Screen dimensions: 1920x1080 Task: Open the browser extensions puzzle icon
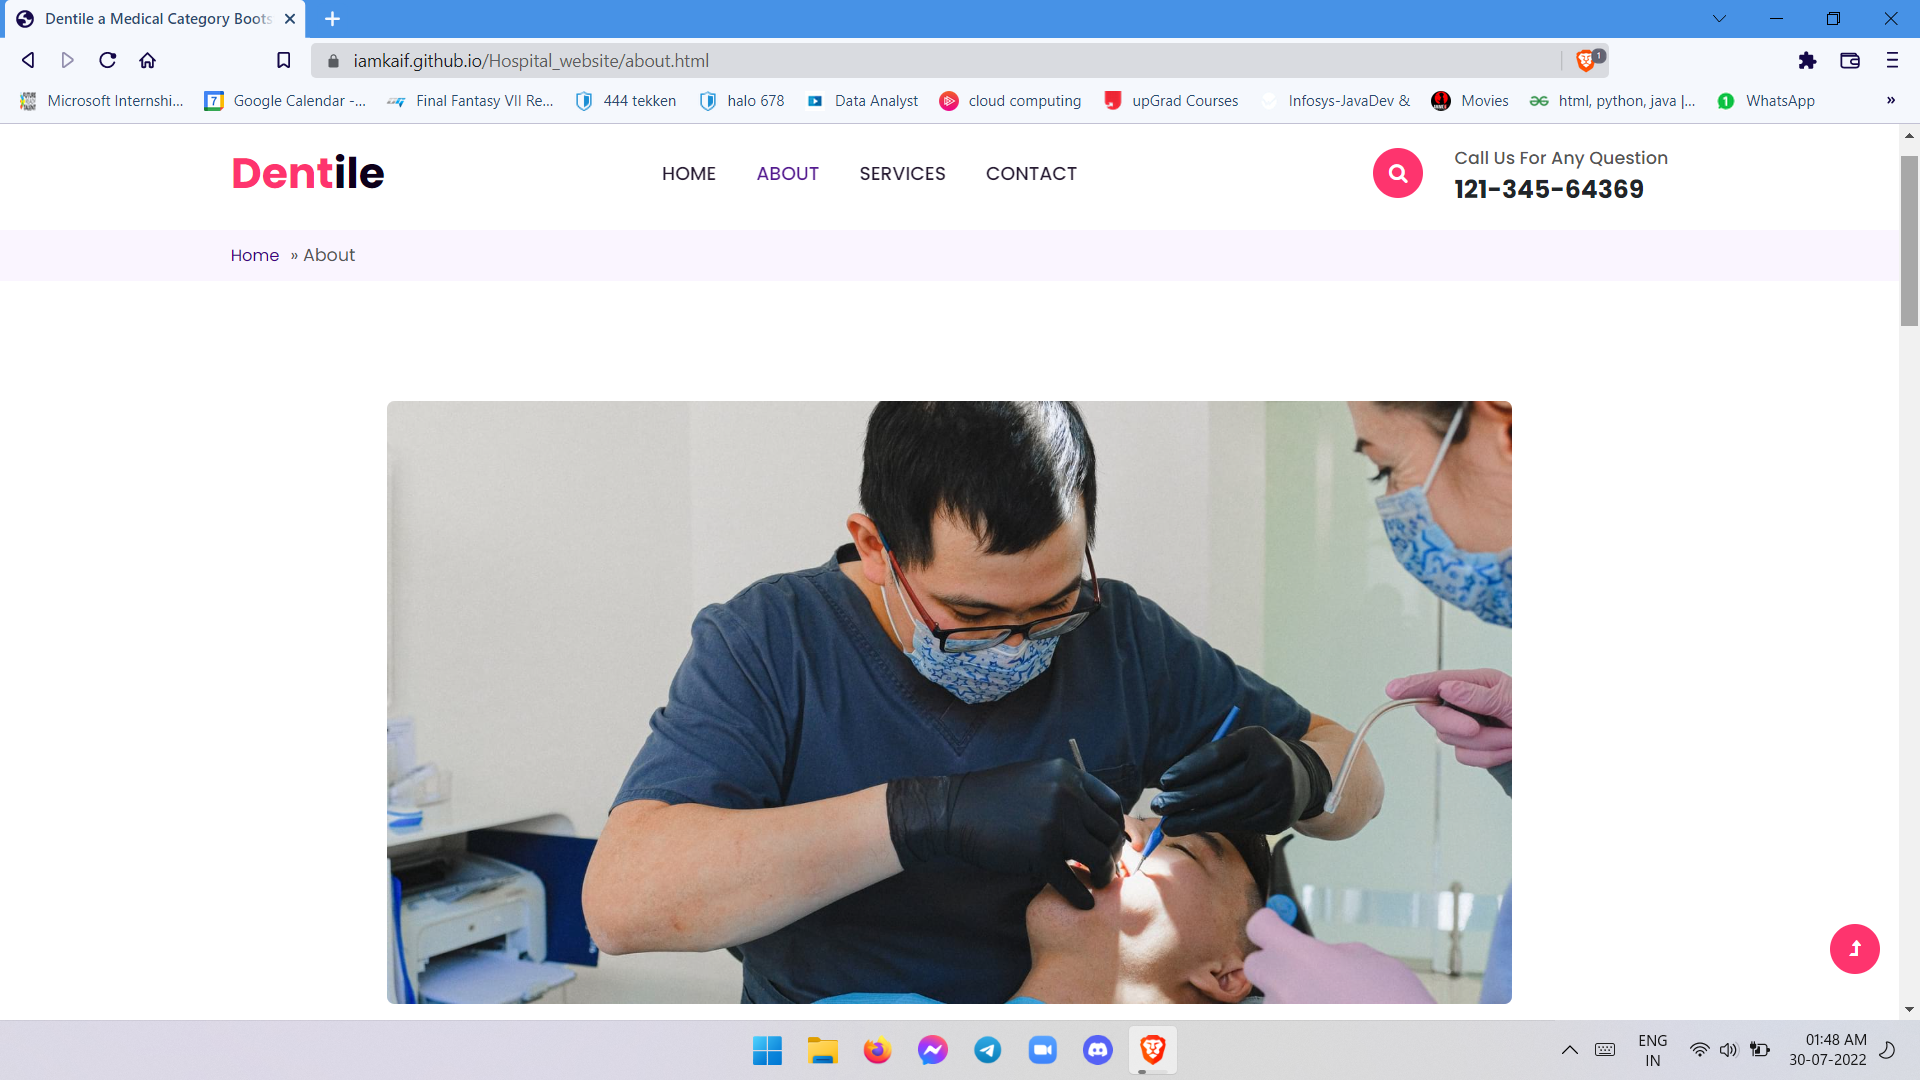[x=1809, y=60]
